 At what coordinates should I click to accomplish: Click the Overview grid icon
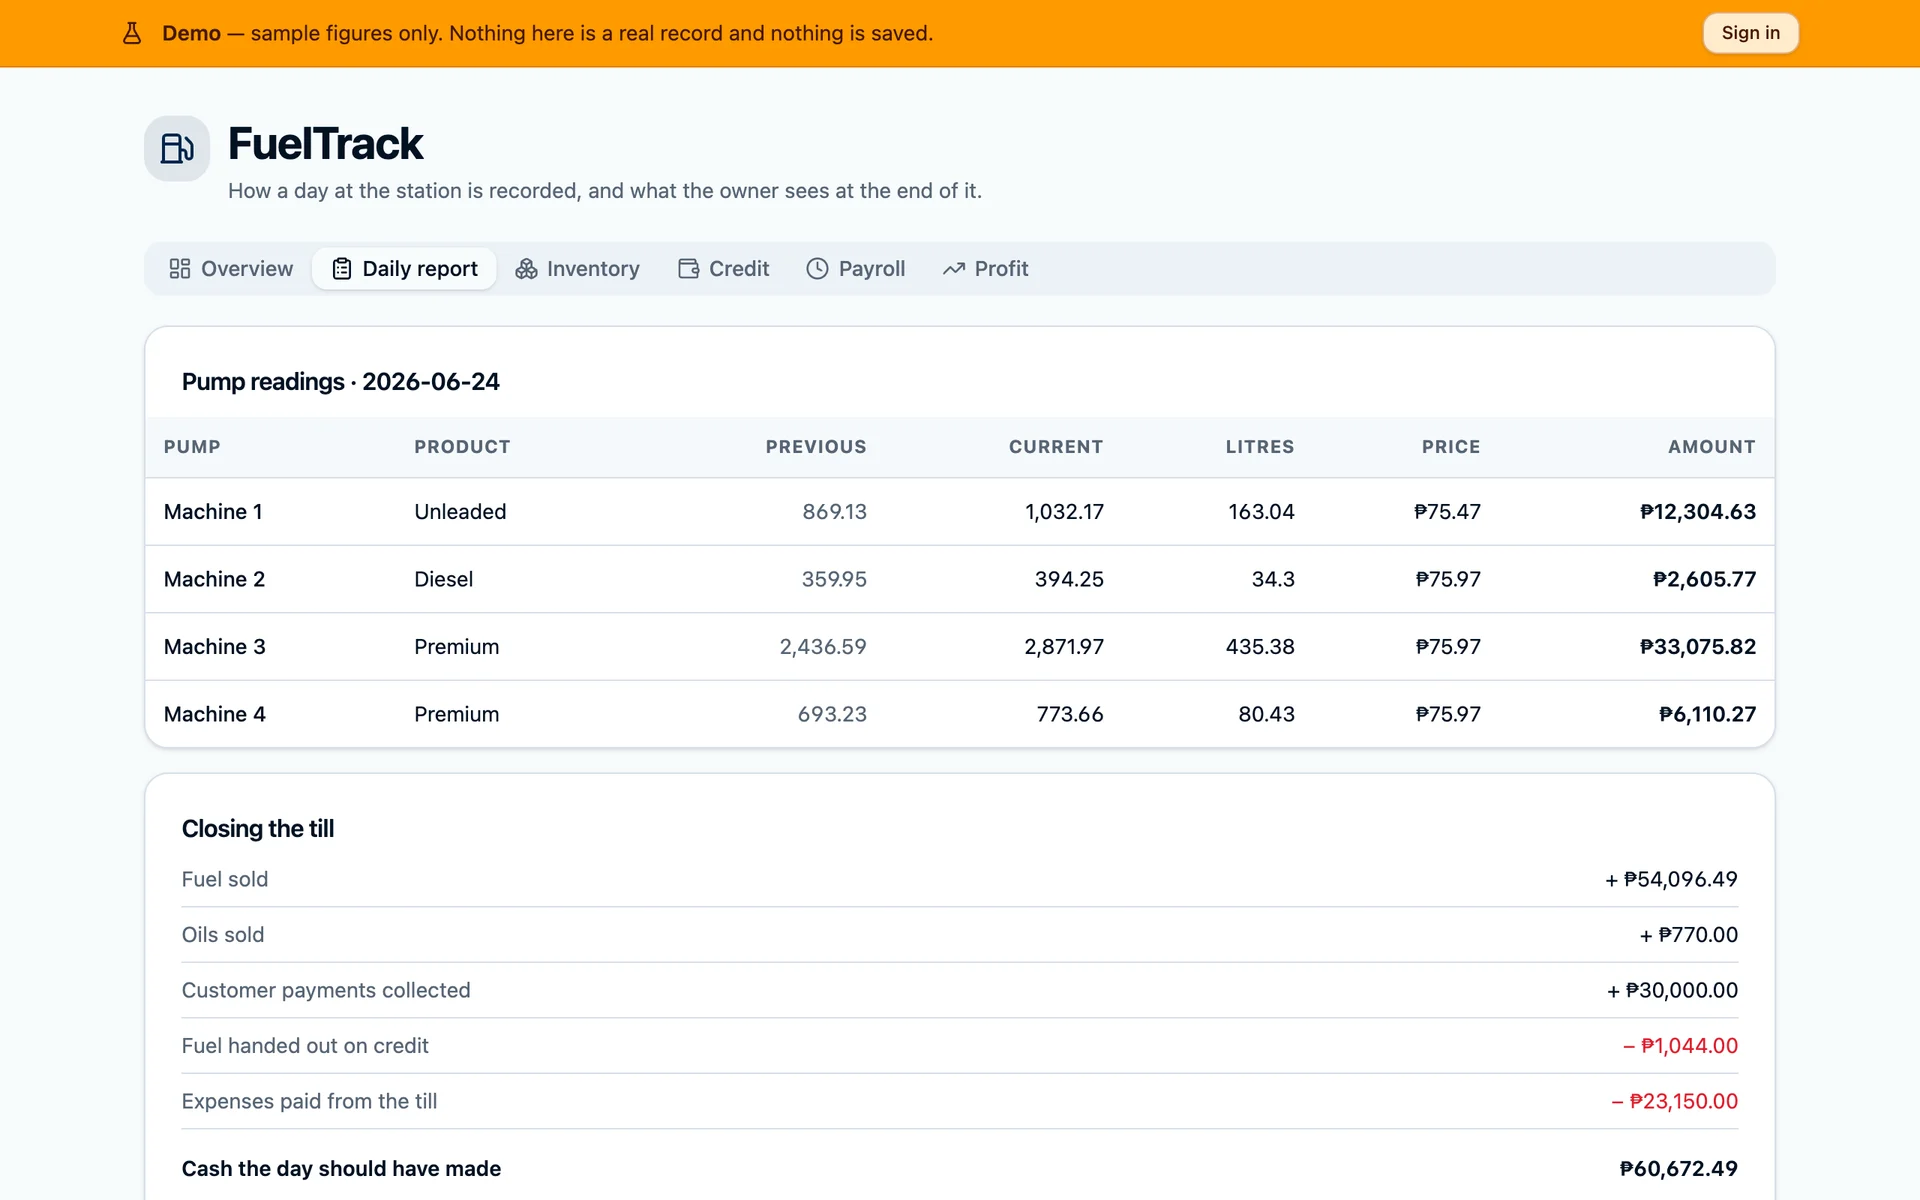[180, 269]
